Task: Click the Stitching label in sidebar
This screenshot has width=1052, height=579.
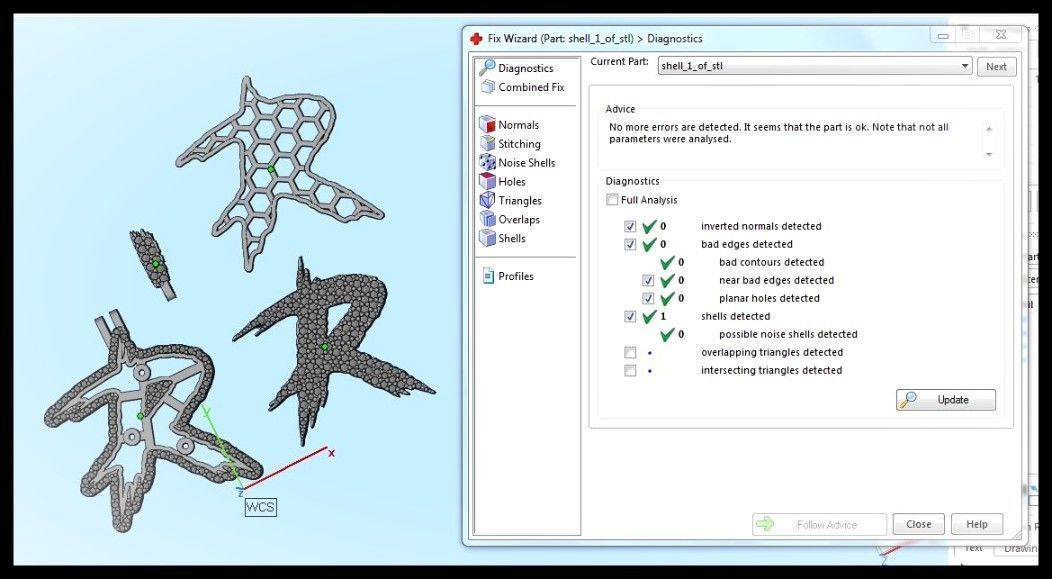Action: coord(519,144)
